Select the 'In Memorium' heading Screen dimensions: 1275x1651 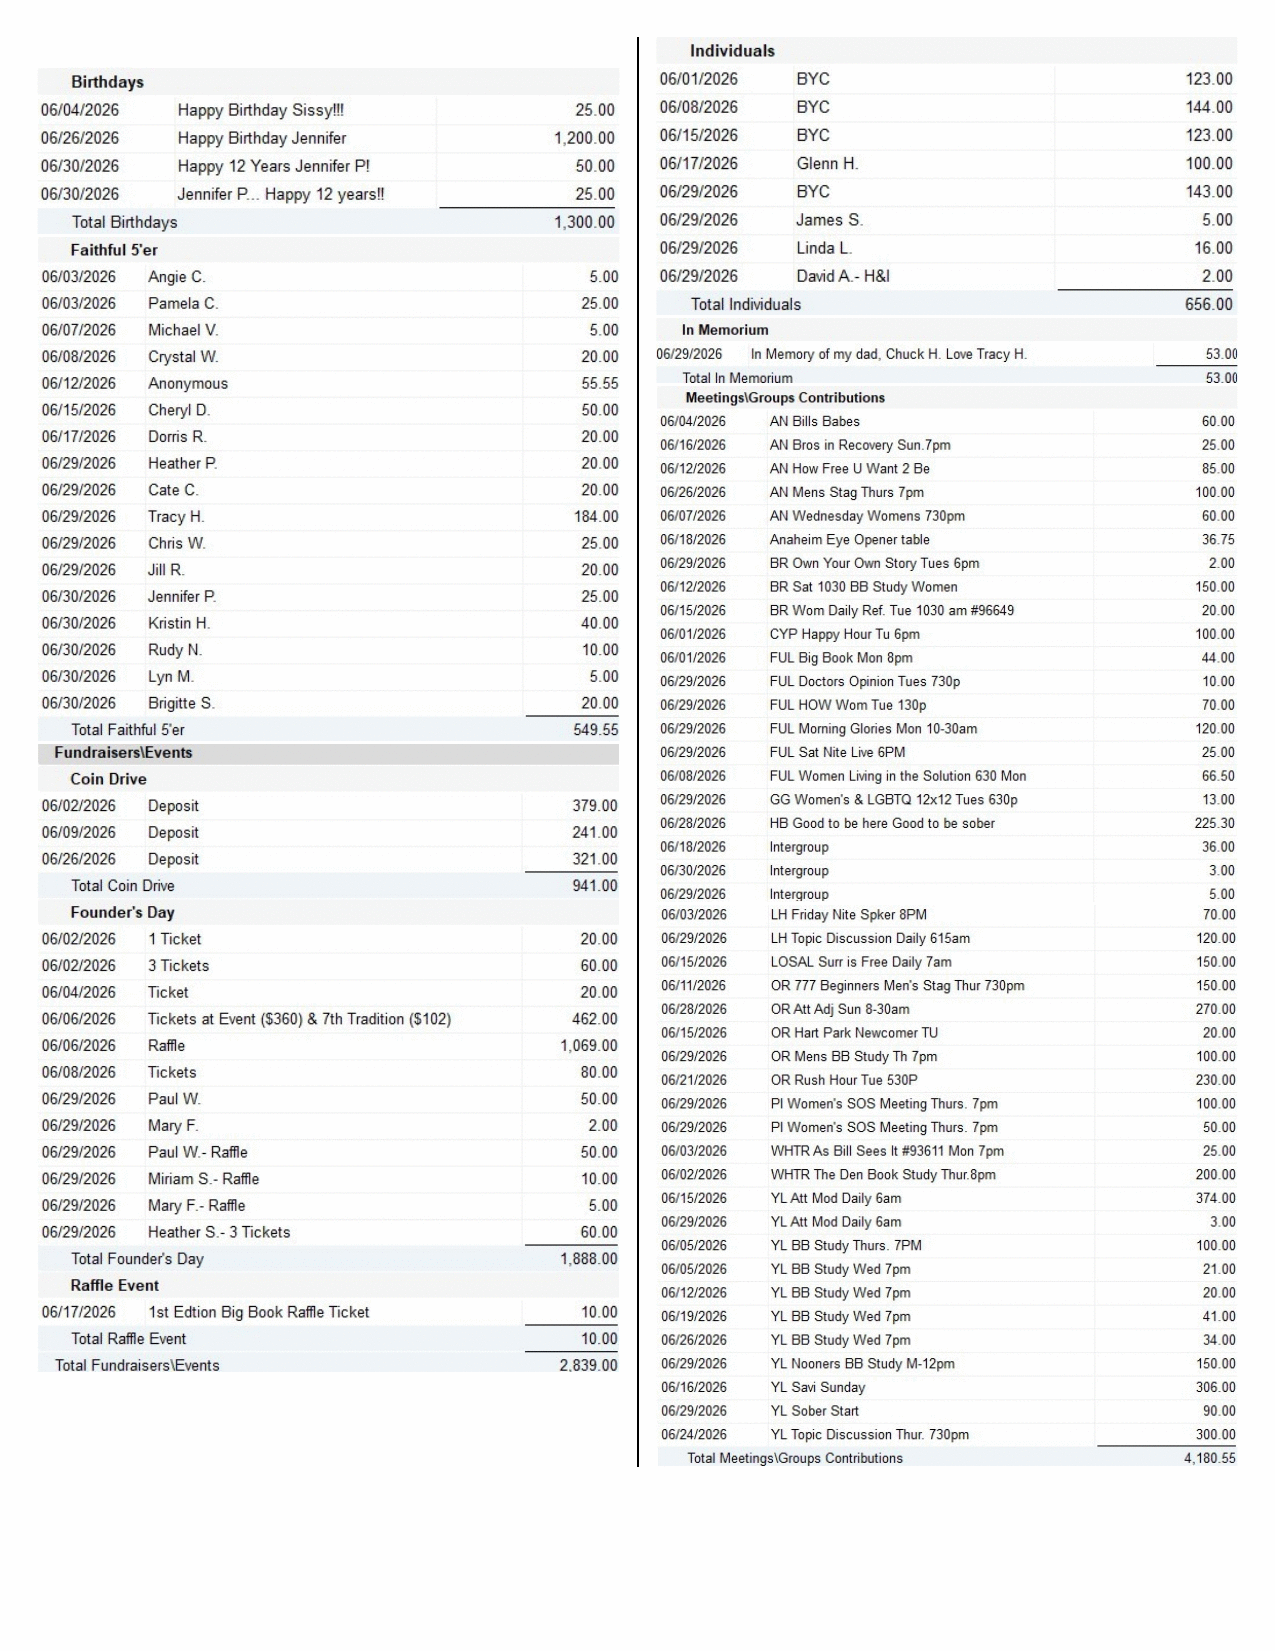click(725, 330)
